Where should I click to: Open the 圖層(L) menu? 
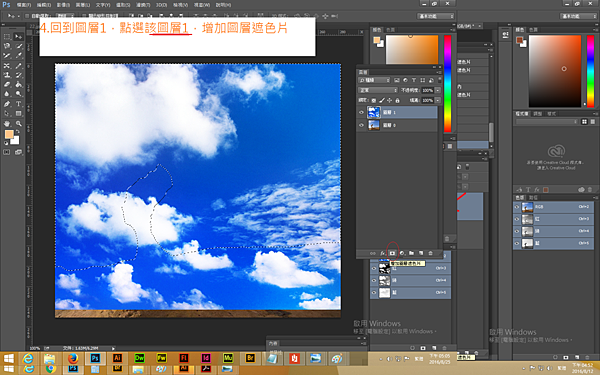coord(83,5)
